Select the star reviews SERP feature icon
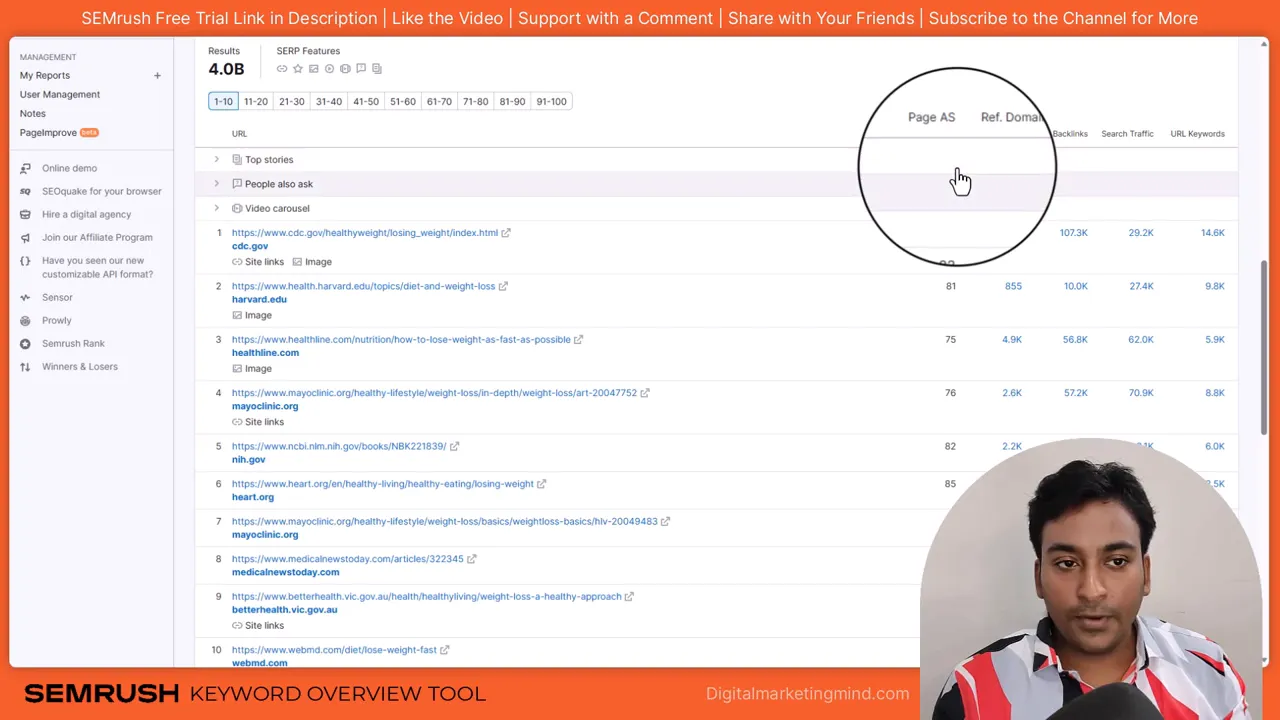This screenshot has width=1280, height=720. click(297, 68)
